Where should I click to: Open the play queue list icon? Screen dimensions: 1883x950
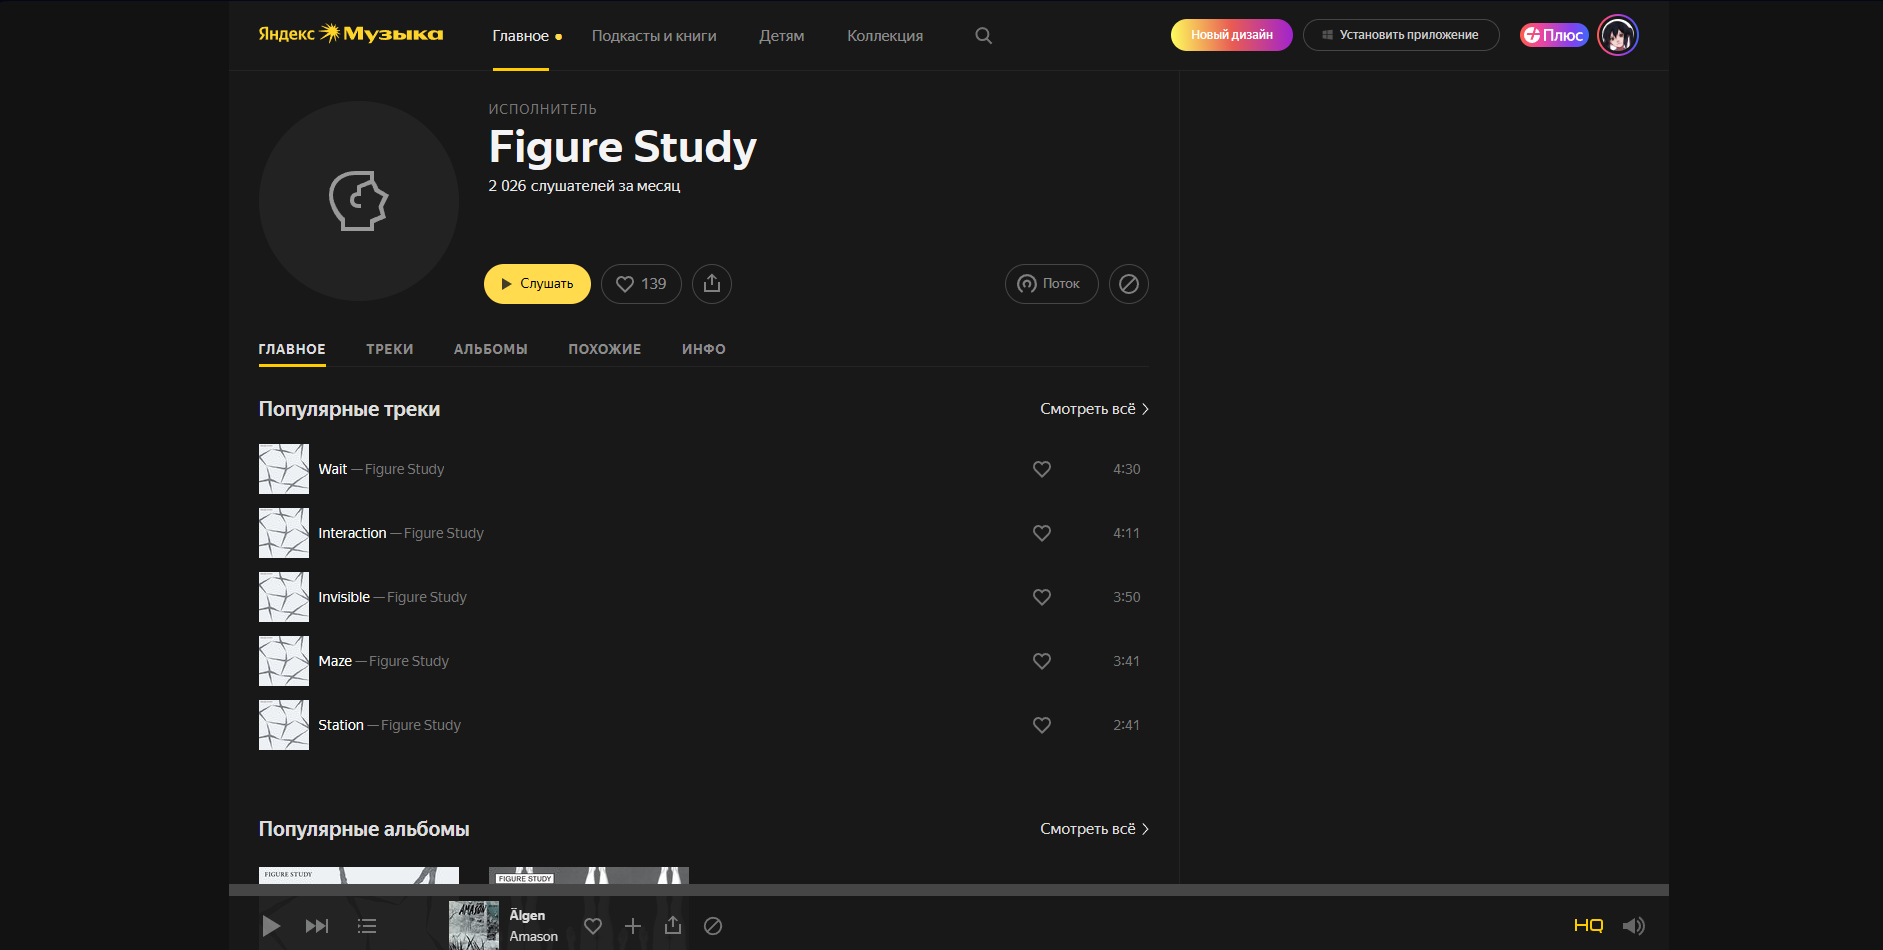367,926
